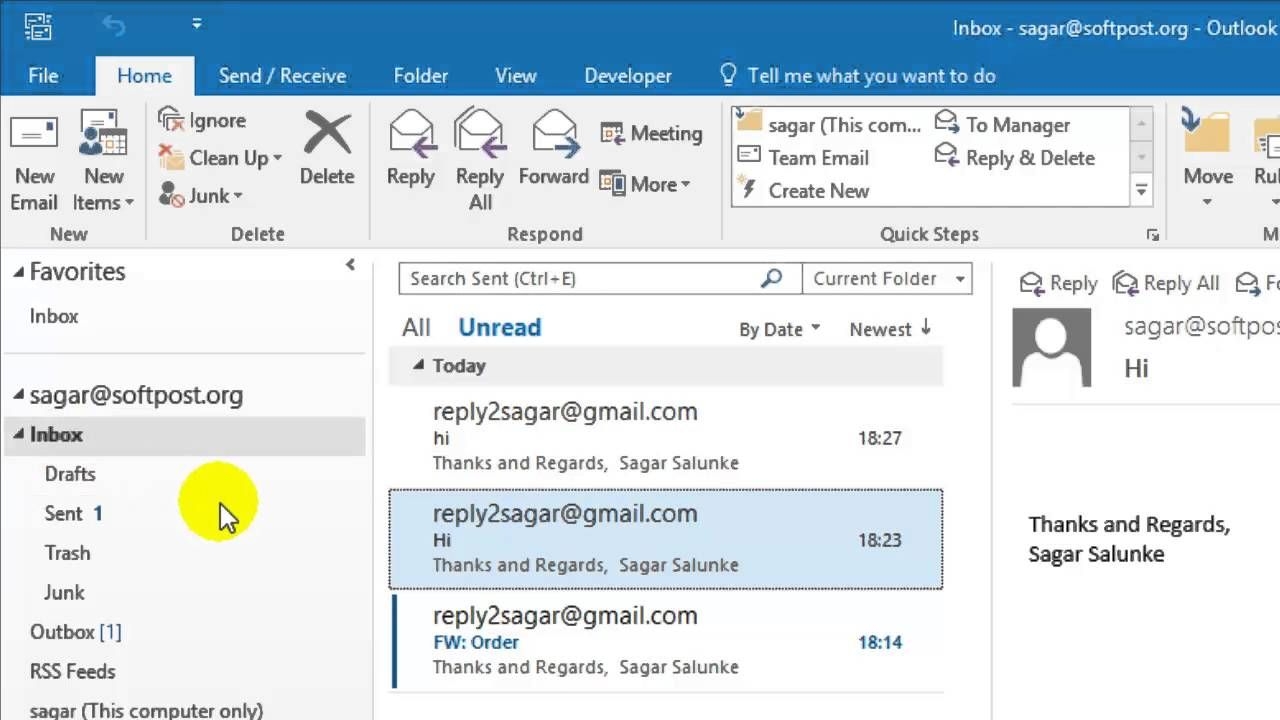1280x720 pixels.
Task: Open the By Date sort dropdown
Action: pyautogui.click(x=779, y=329)
